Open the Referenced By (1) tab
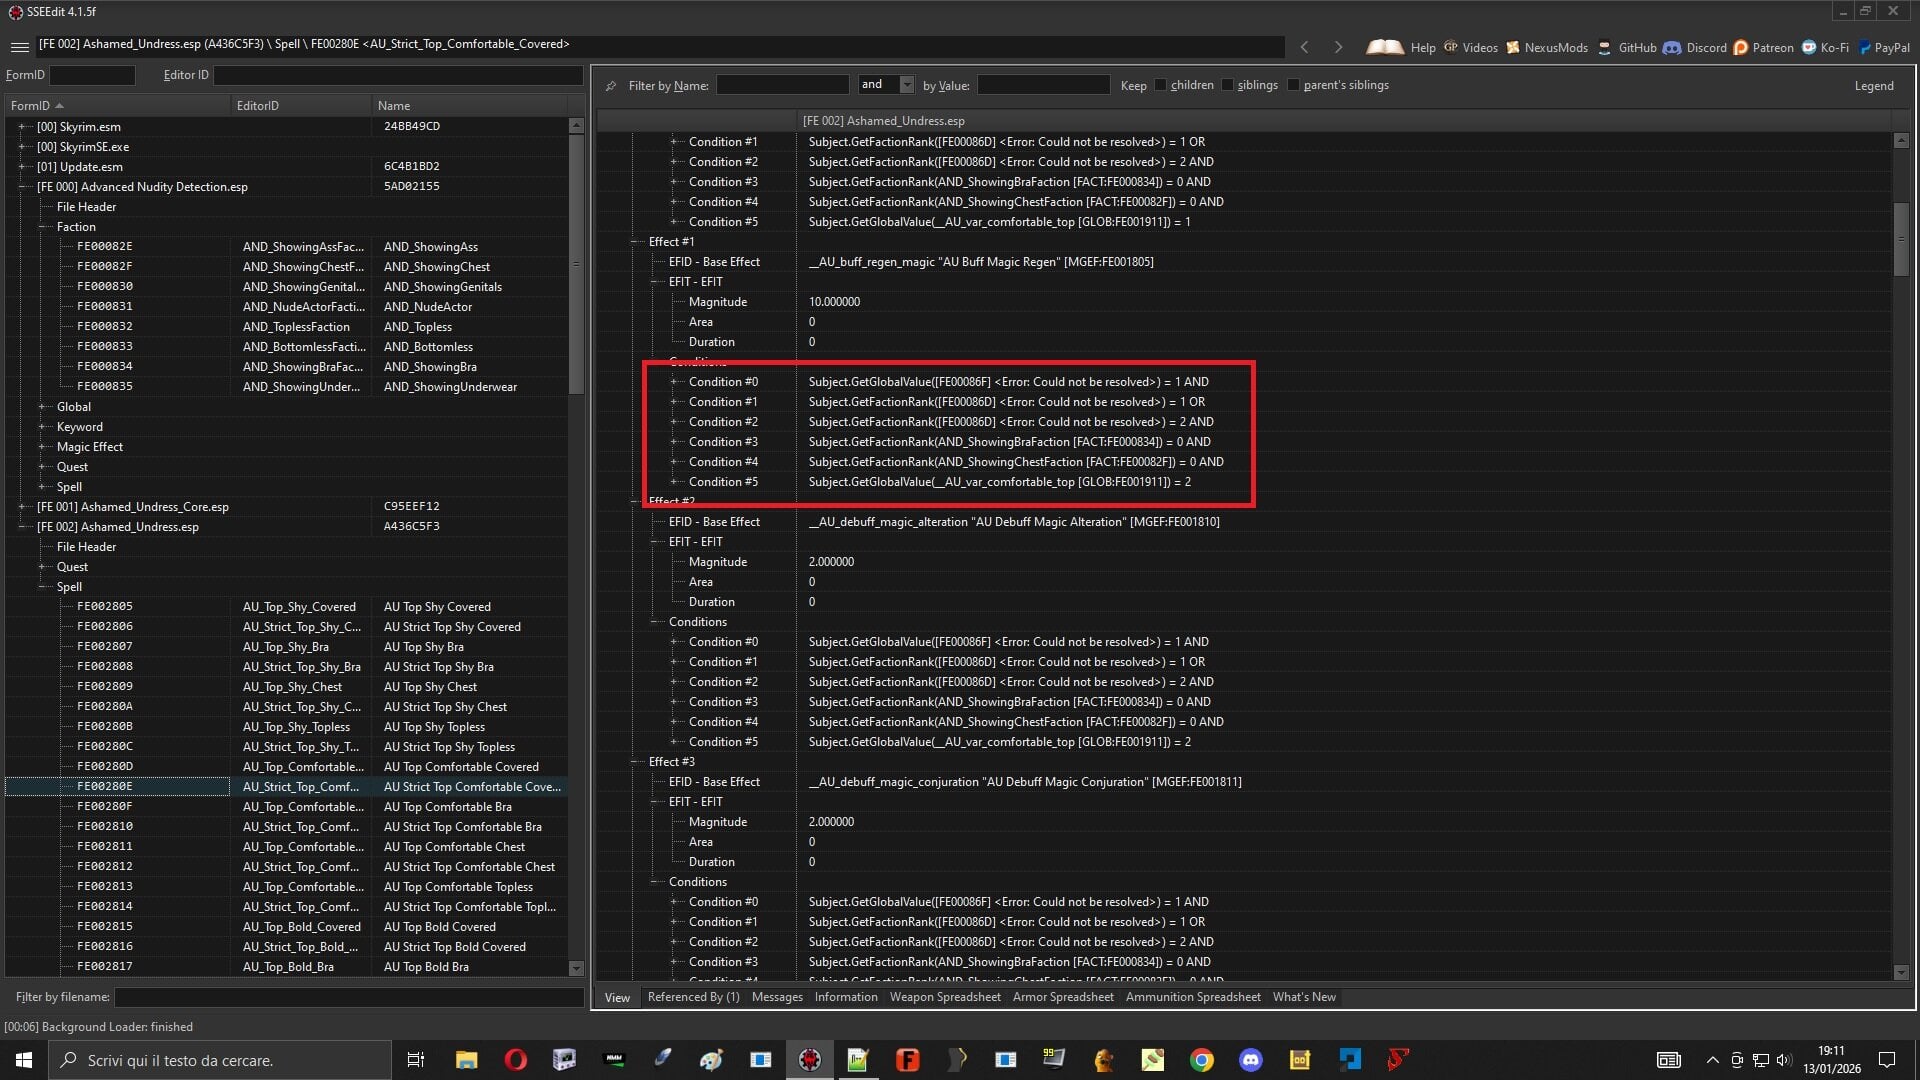This screenshot has height=1080, width=1920. tap(693, 997)
